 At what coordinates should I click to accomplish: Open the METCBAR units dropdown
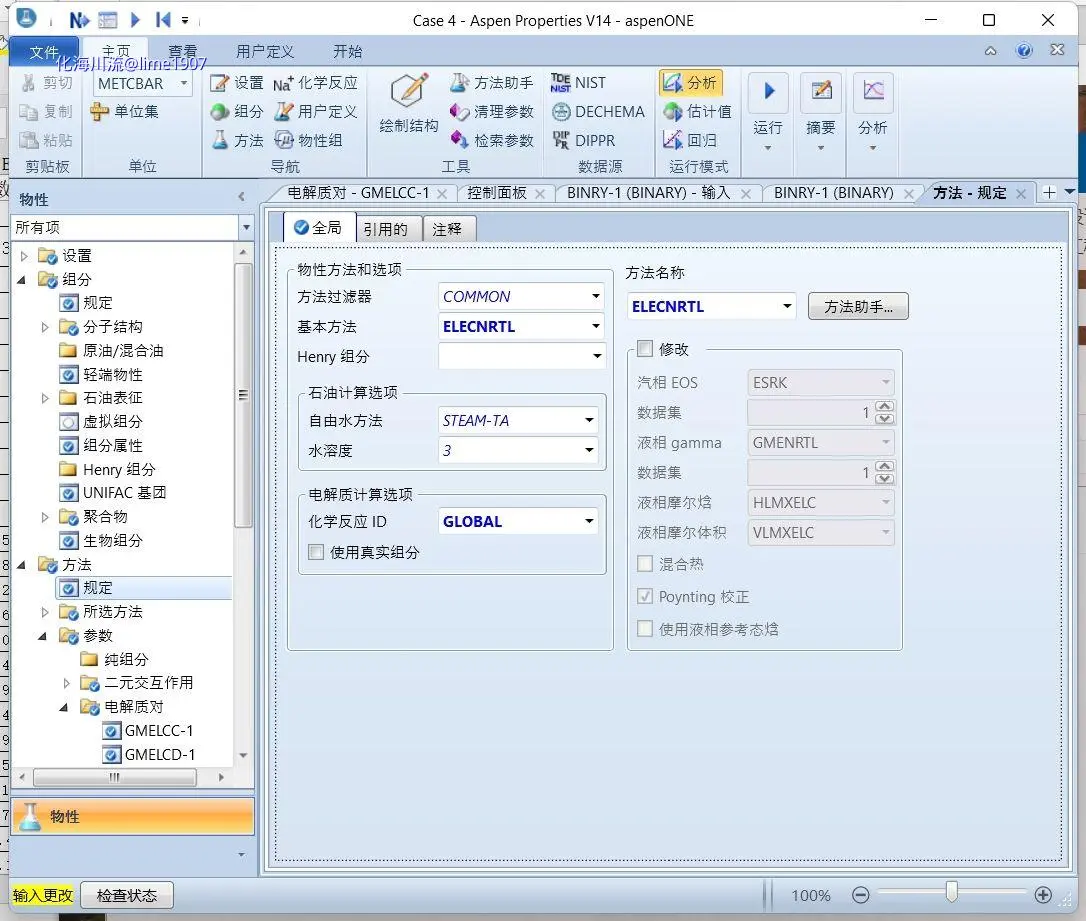(184, 83)
